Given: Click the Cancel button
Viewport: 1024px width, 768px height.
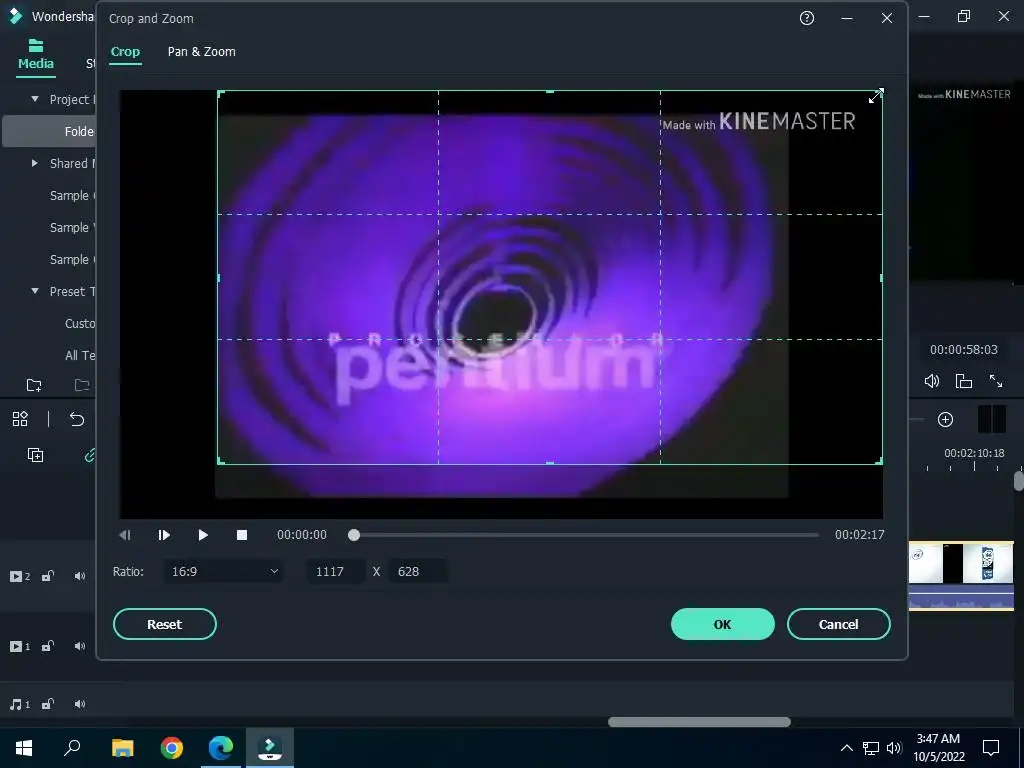Looking at the screenshot, I should (839, 624).
